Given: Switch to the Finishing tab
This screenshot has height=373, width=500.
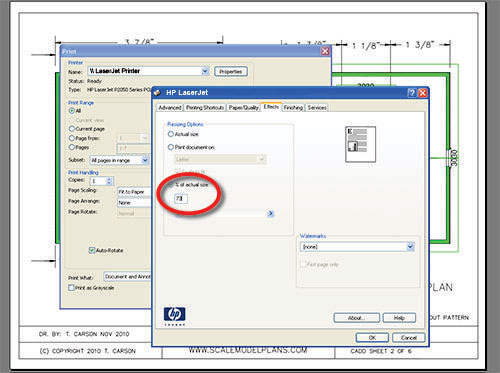Looking at the screenshot, I should click(x=293, y=108).
